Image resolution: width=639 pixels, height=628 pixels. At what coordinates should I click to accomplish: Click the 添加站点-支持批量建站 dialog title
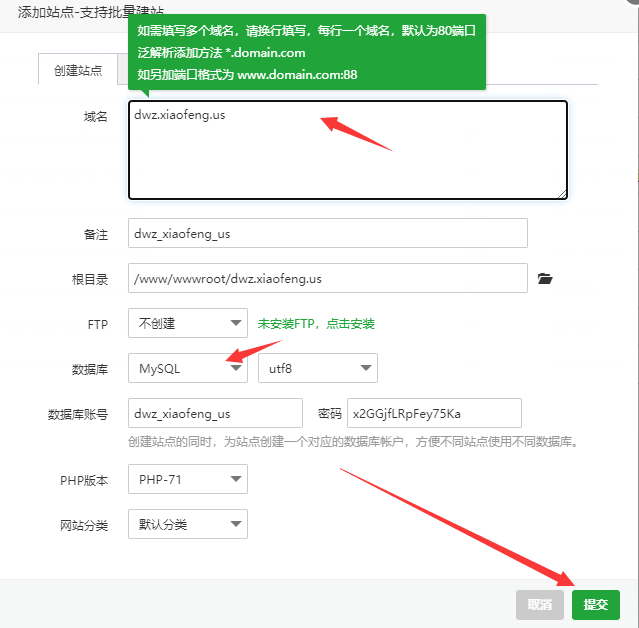click(x=91, y=12)
